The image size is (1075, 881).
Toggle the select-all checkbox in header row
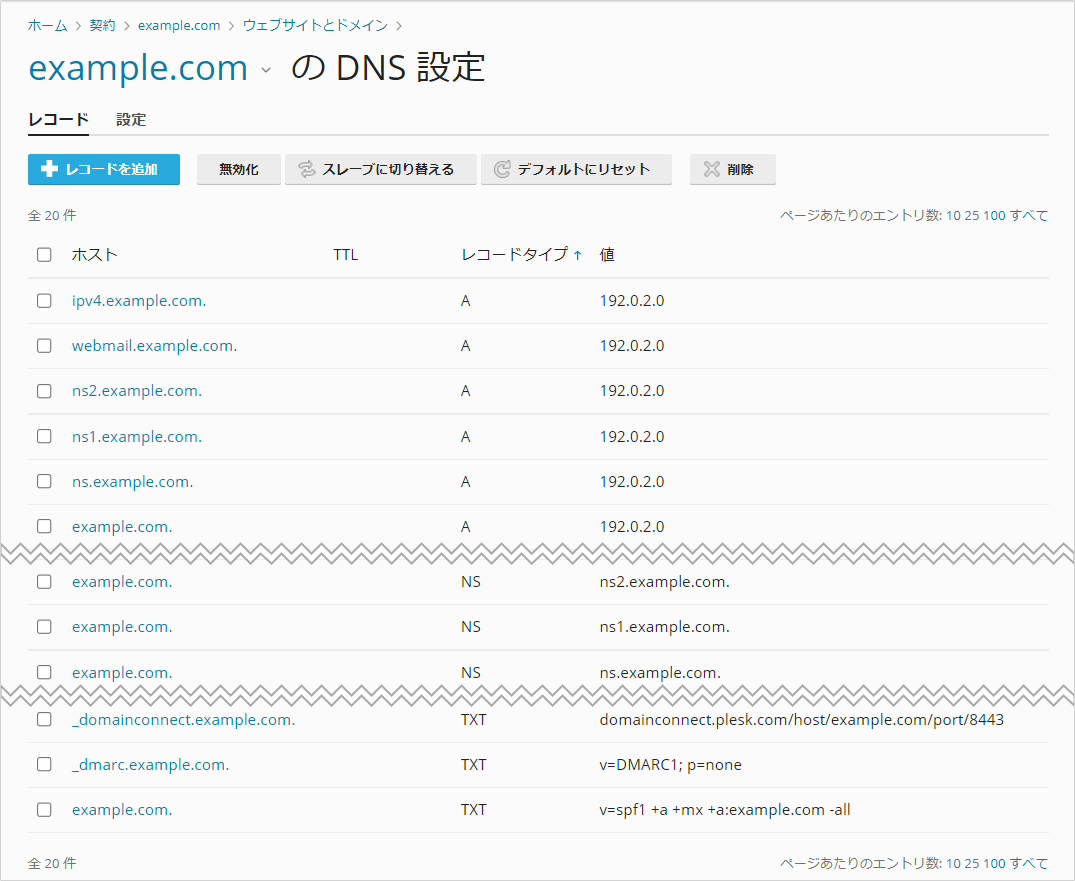[x=44, y=254]
